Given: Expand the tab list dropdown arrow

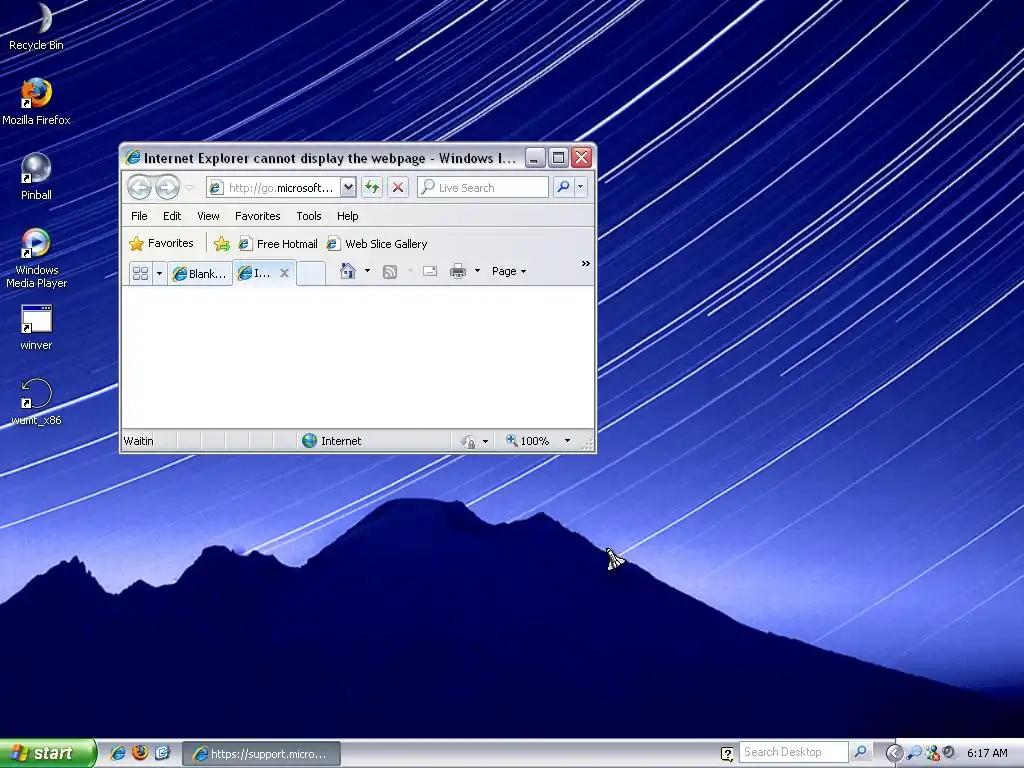Looking at the screenshot, I should [159, 274].
